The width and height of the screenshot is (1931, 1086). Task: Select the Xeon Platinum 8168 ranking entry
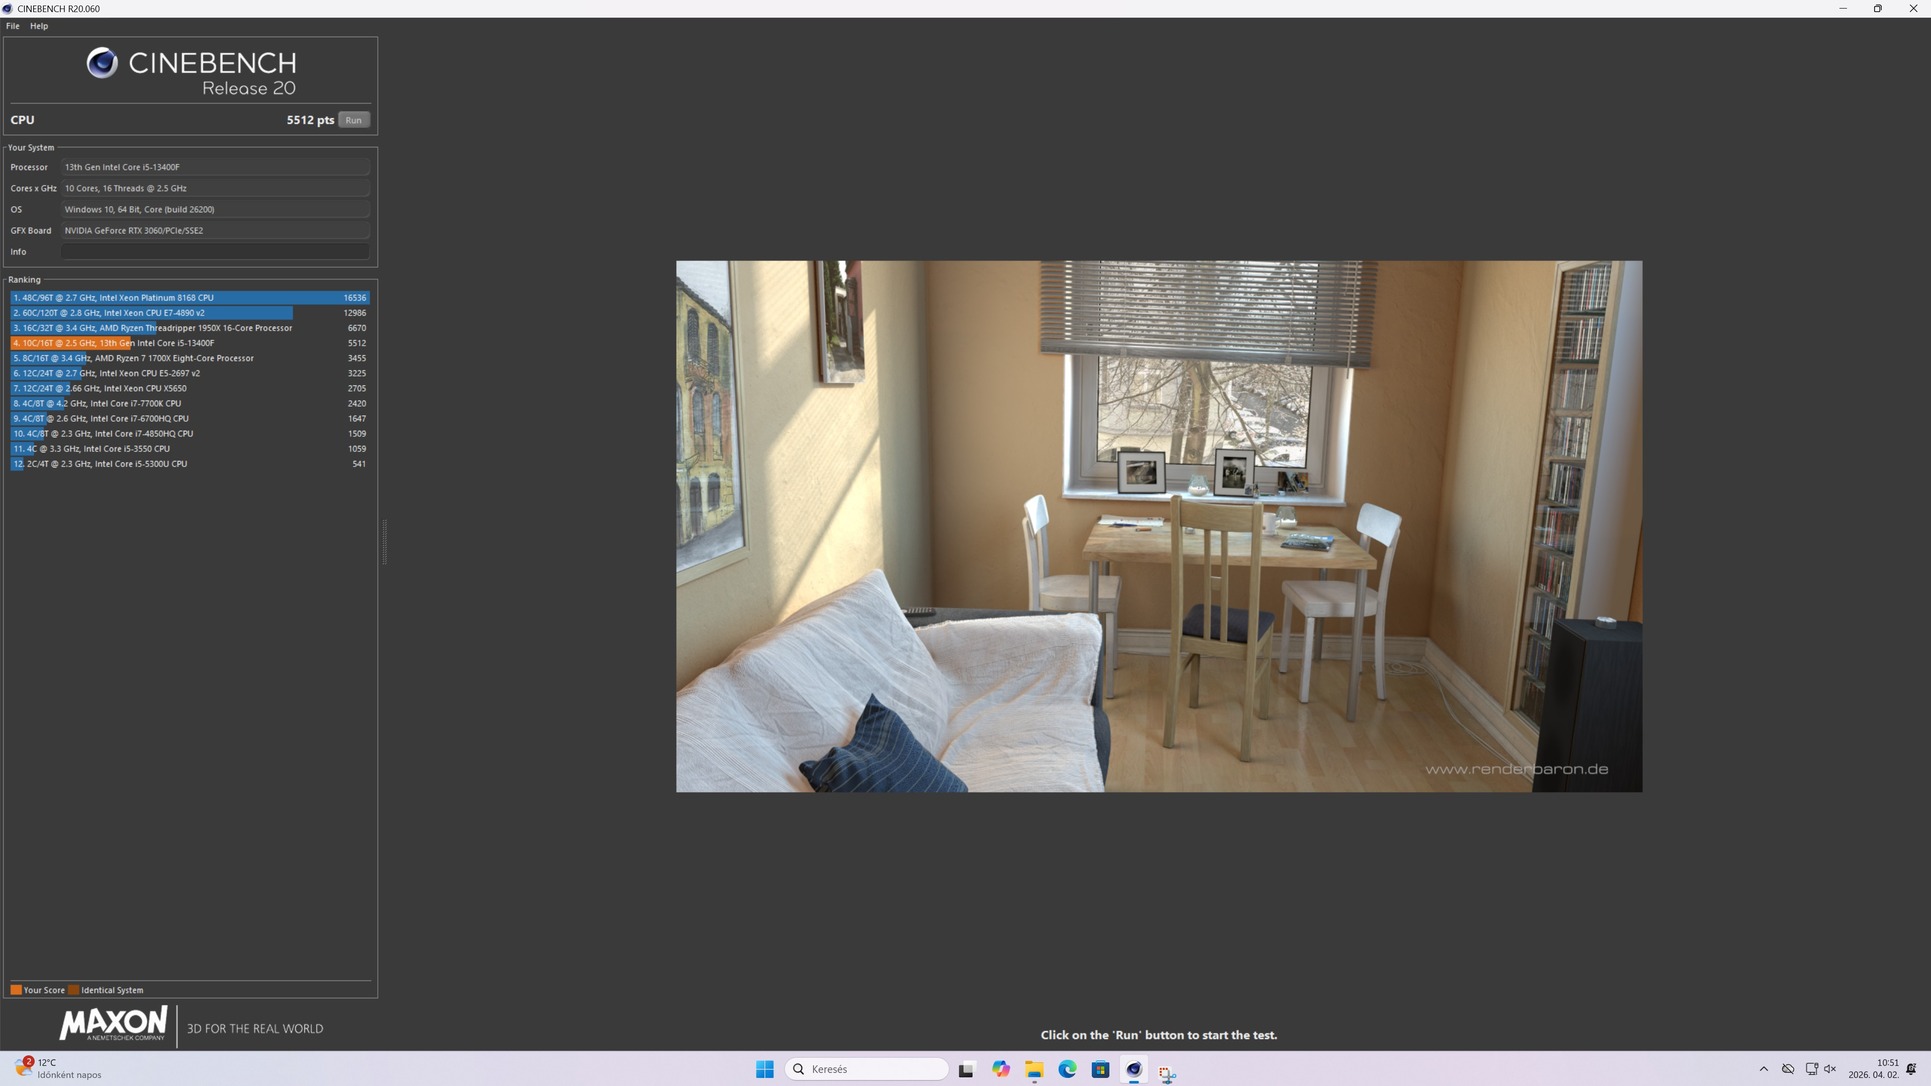[190, 298]
